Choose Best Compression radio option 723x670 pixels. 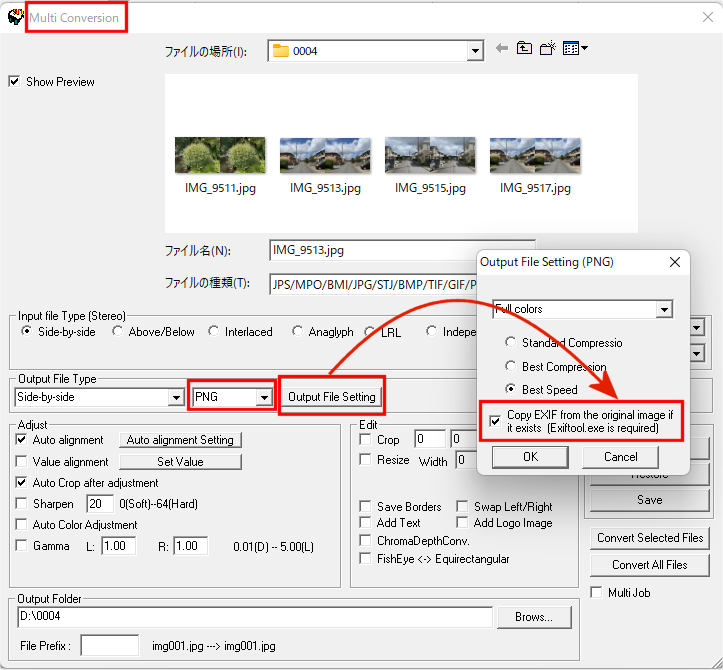(510, 366)
